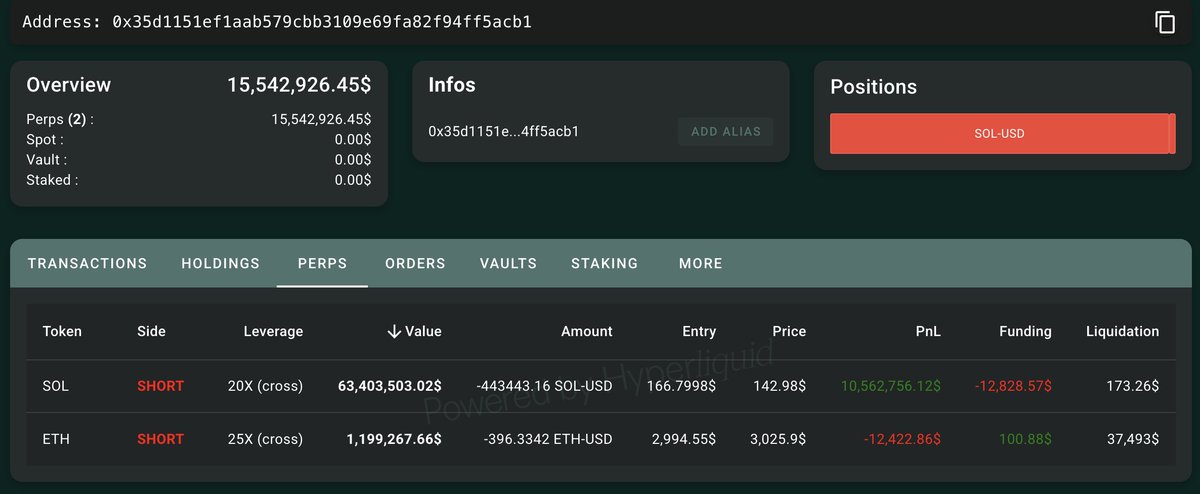
Task: Click the red SOL-USD position bar
Action: 999,133
